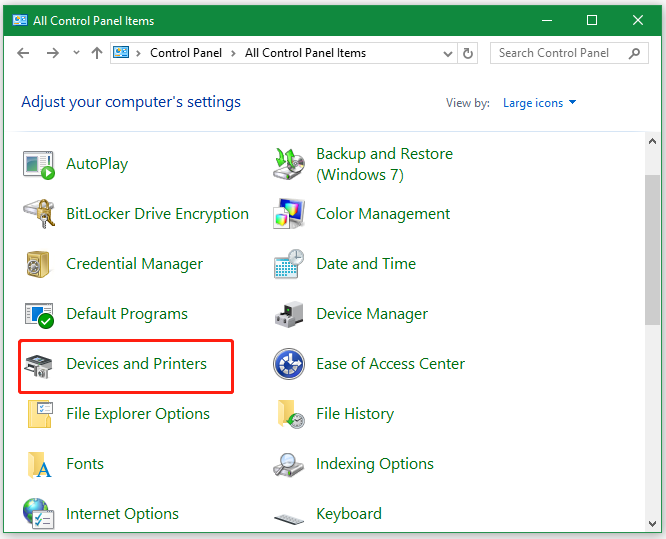
Task: Open the File Explorer Options folder icon
Action: pyautogui.click(x=40, y=414)
